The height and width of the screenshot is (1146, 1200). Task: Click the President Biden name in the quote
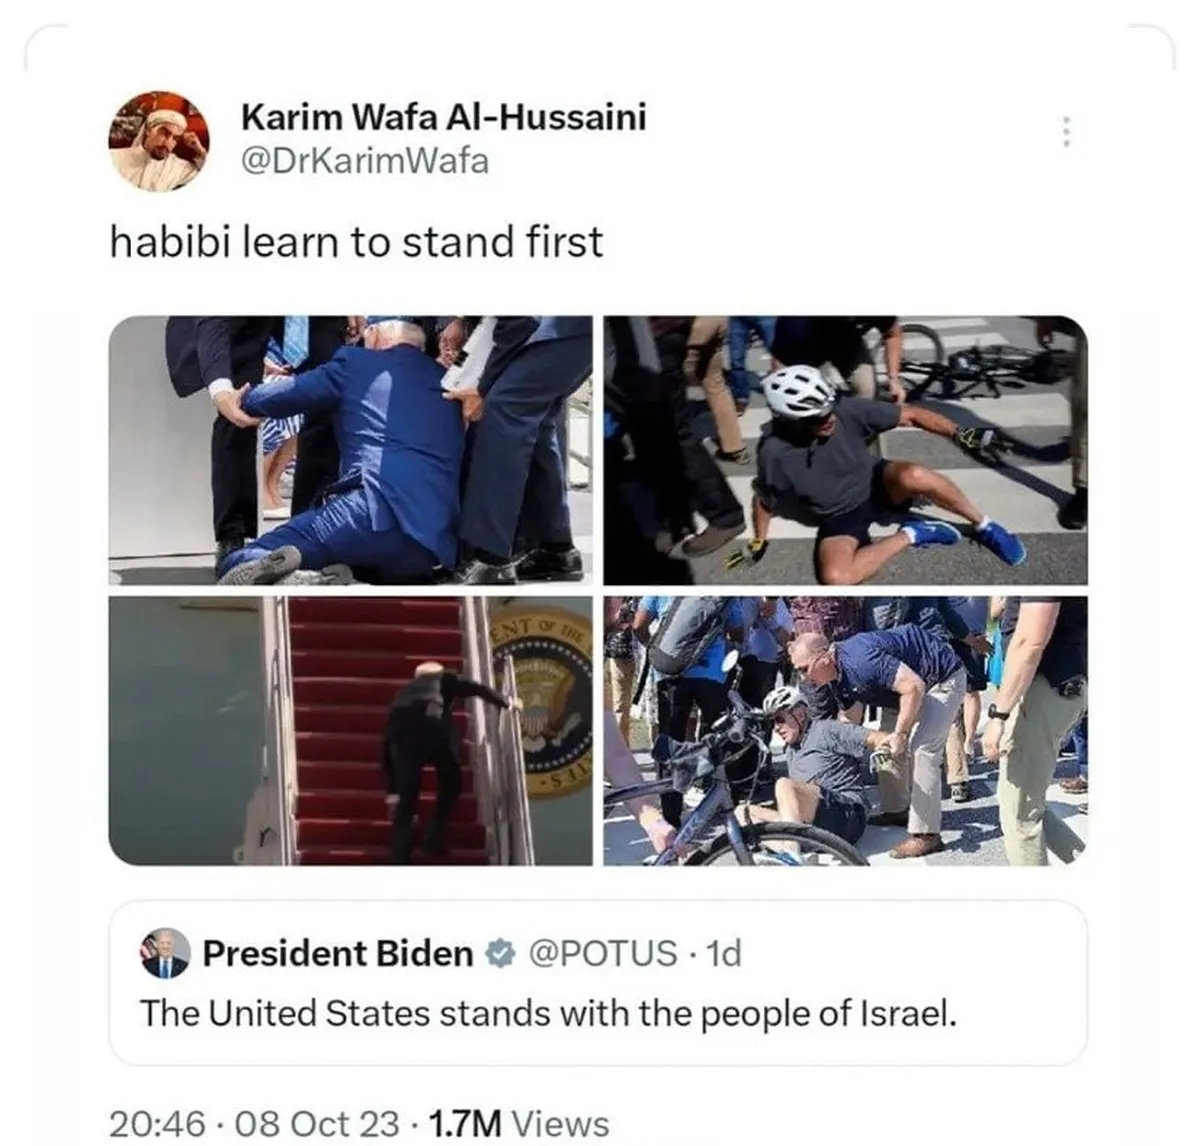point(338,953)
